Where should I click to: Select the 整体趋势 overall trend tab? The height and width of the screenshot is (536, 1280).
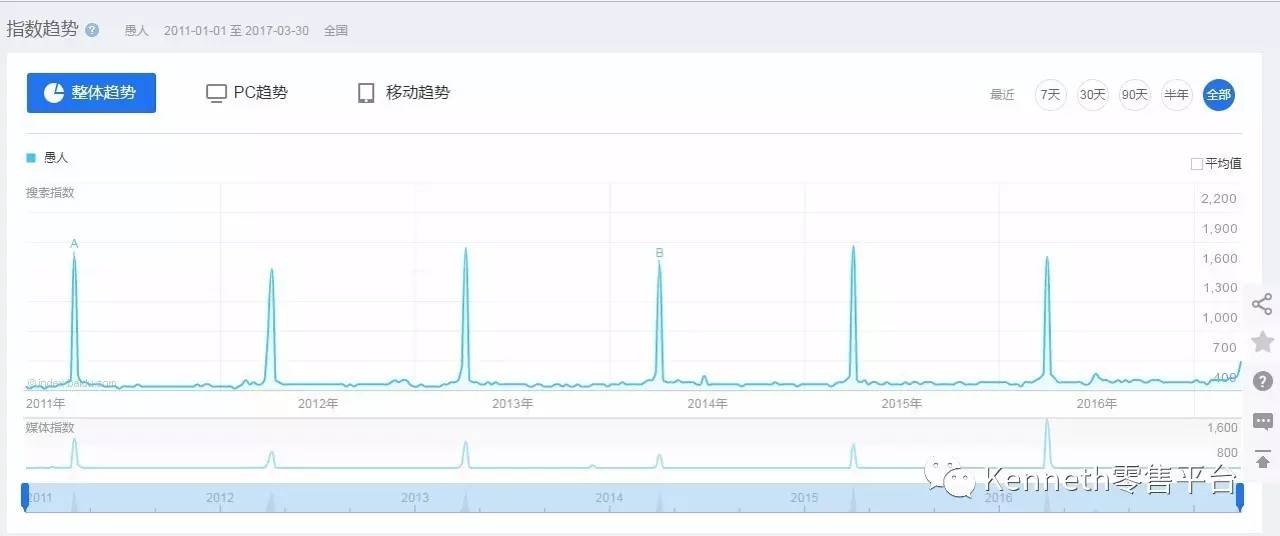click(91, 93)
